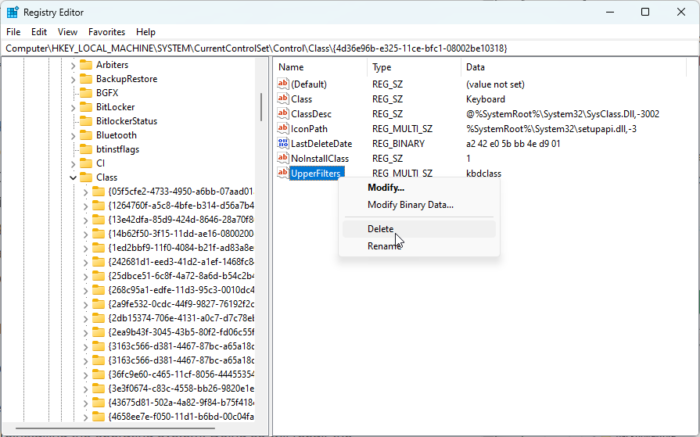The image size is (700, 437).
Task: Collapse the Class key
Action: point(73,178)
